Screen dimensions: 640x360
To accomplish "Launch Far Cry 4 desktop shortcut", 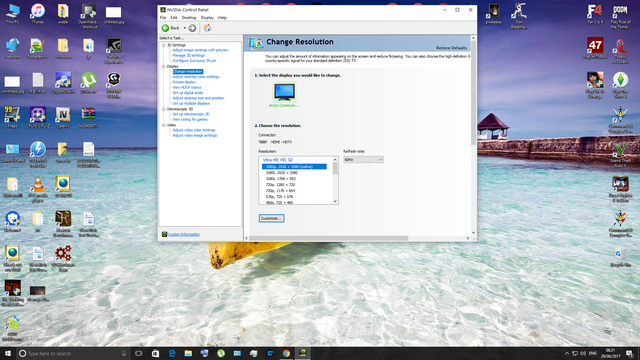I will click(595, 14).
